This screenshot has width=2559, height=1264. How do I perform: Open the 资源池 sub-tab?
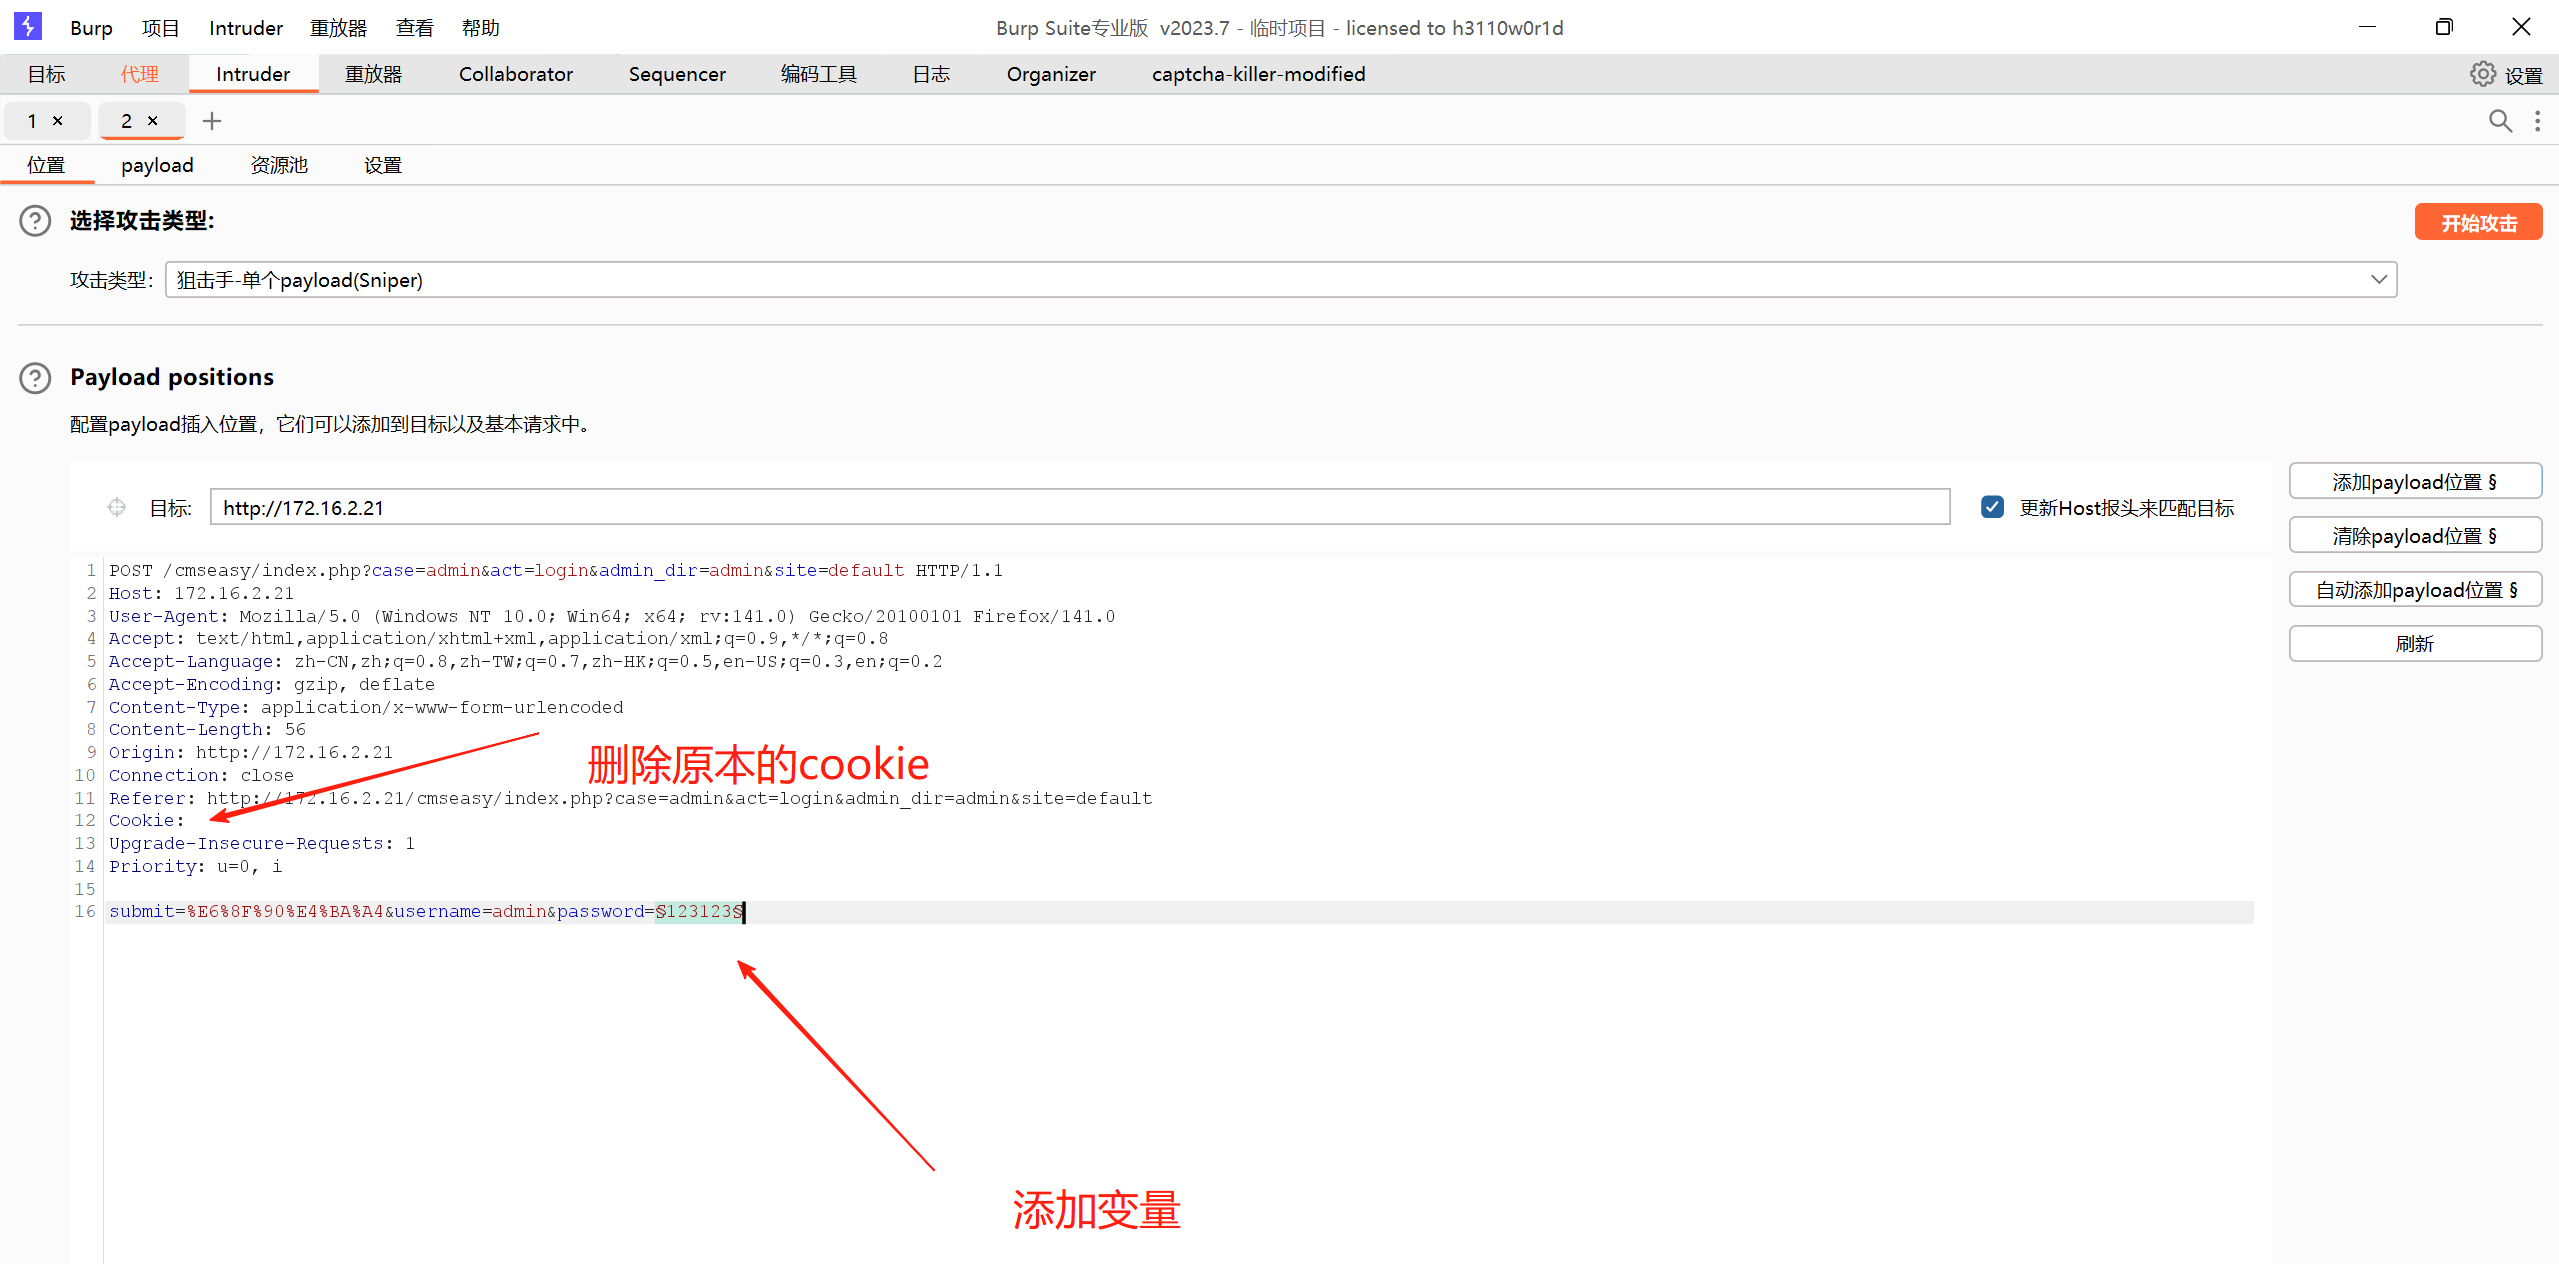point(279,165)
